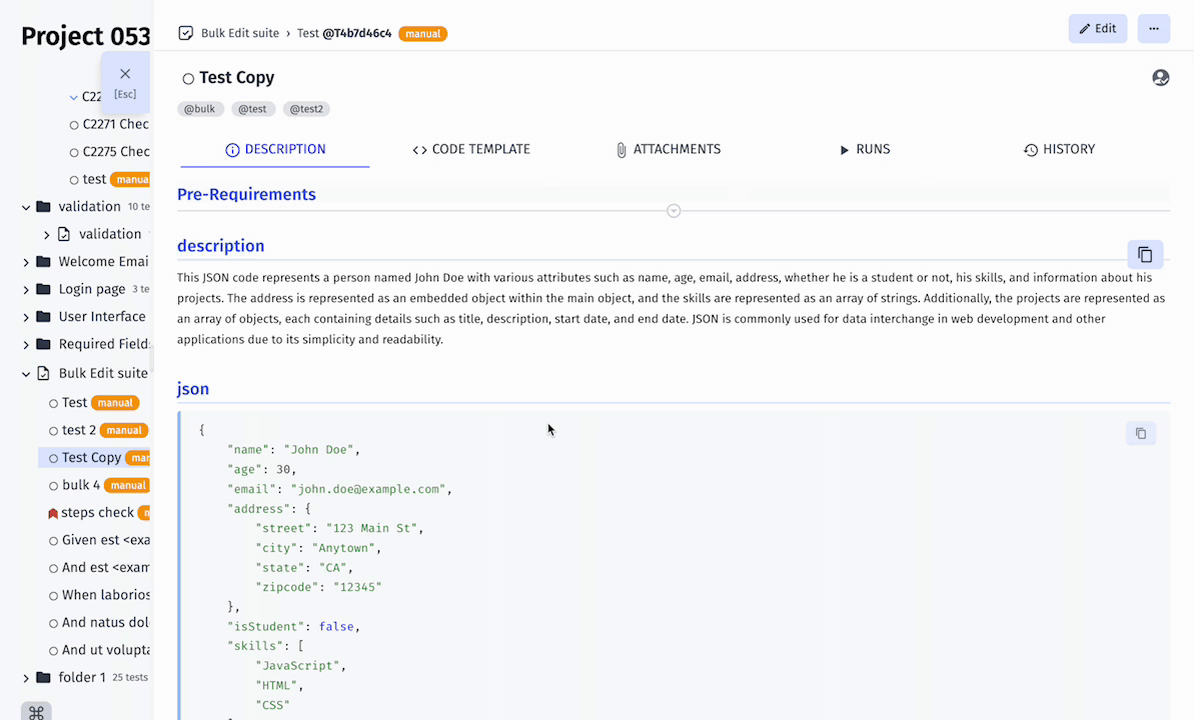1194x720 pixels.
Task: Collapse the Bulk Edit suite in tree
Action: pyautogui.click(x=26, y=374)
